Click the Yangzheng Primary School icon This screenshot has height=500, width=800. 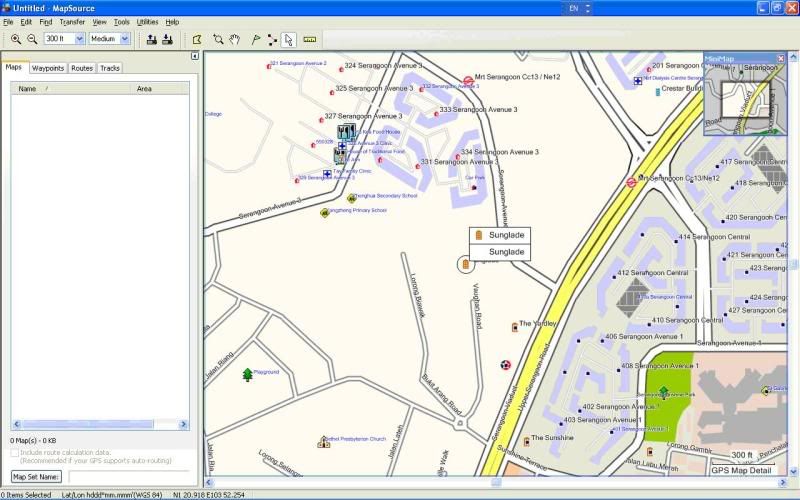pyautogui.click(x=325, y=213)
